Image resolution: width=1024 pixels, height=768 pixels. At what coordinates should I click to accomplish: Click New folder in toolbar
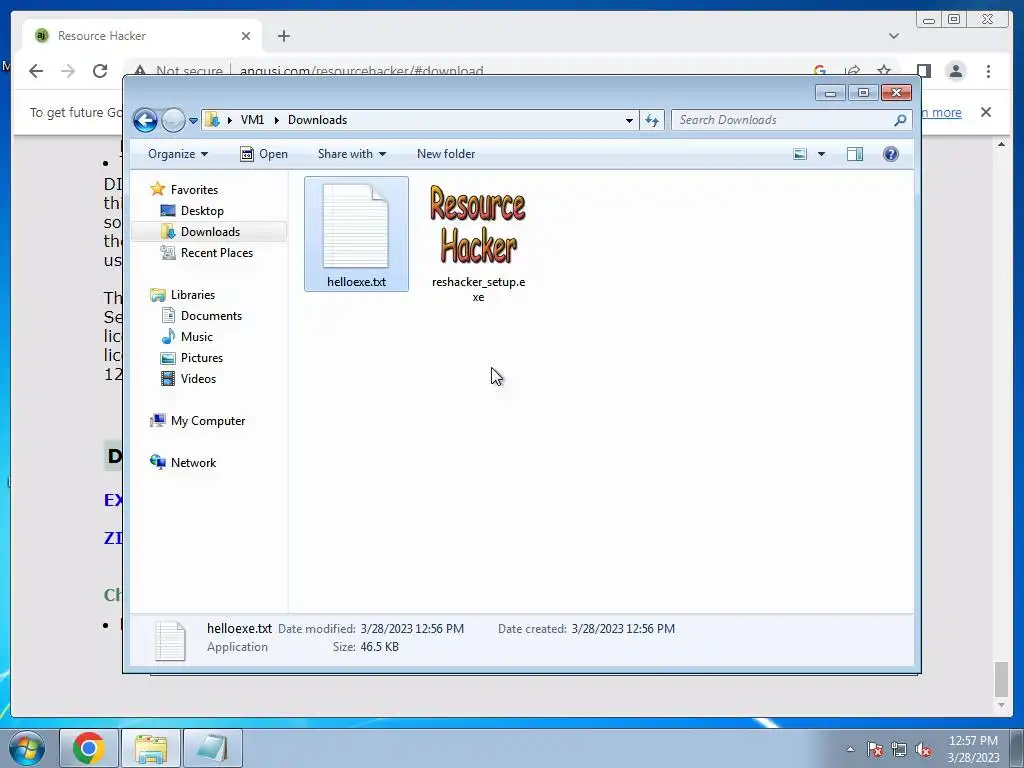pos(446,154)
